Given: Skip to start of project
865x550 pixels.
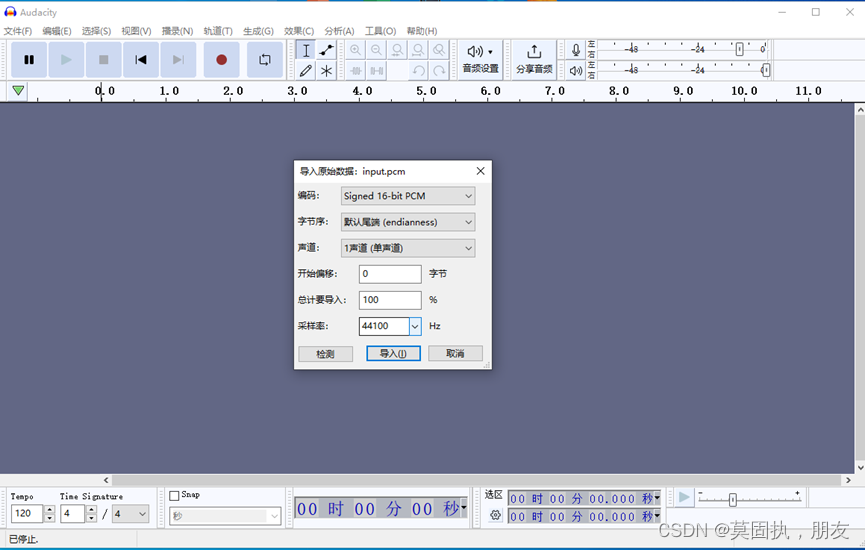Looking at the screenshot, I should click(141, 60).
